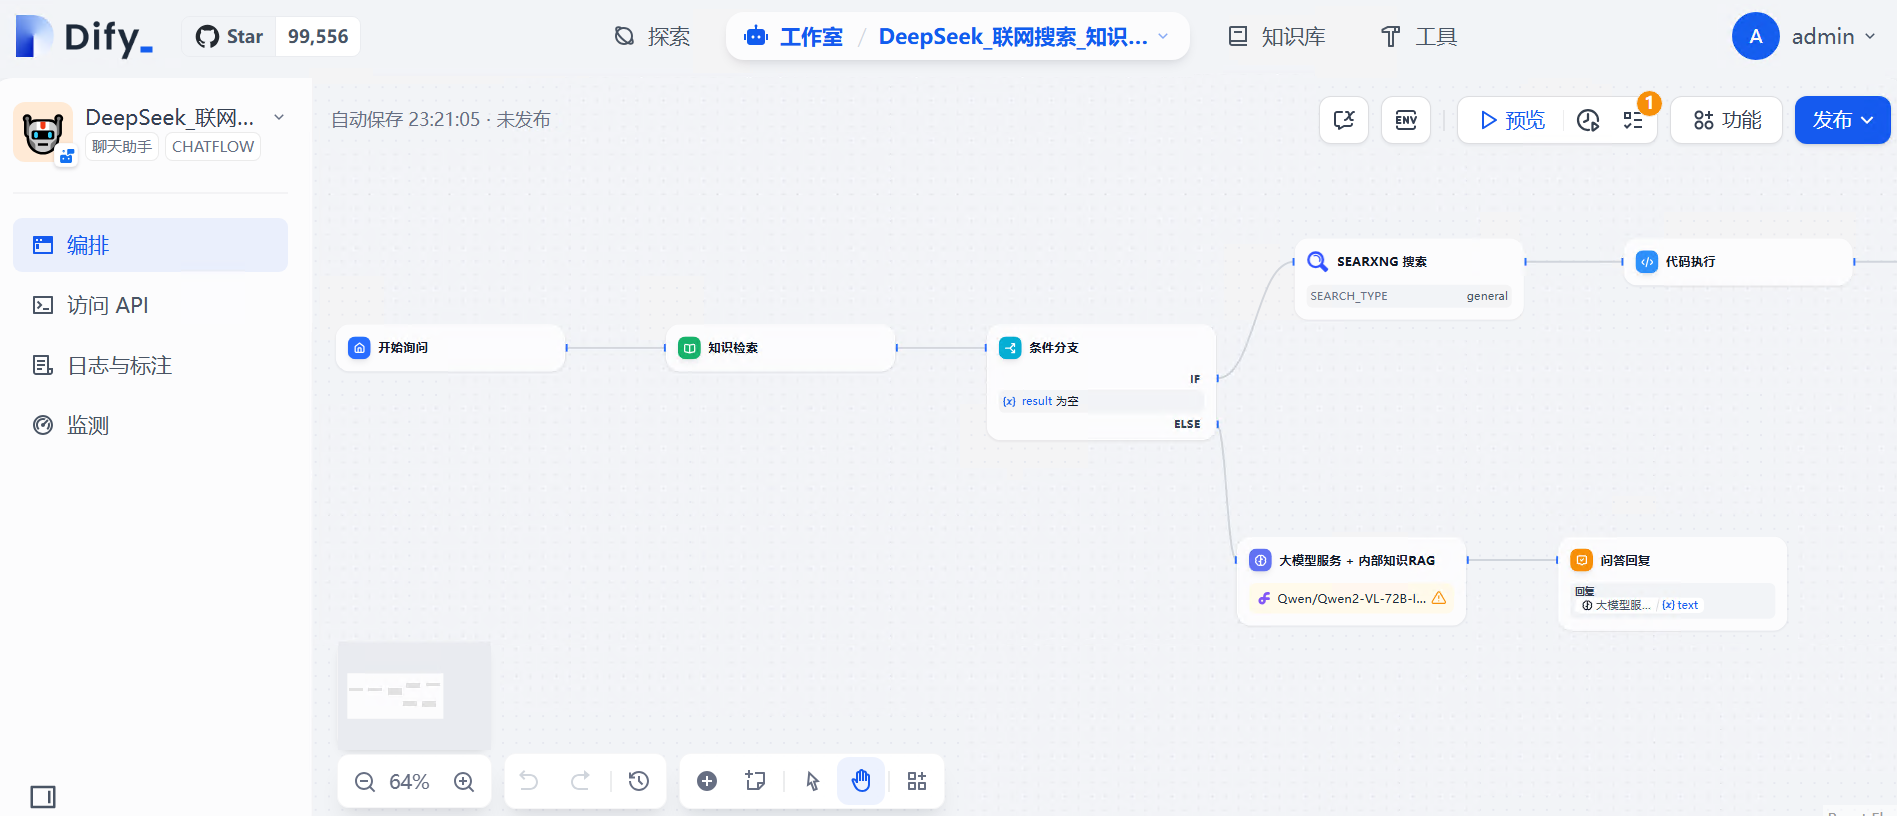Click the Dify logo

pos(84,37)
